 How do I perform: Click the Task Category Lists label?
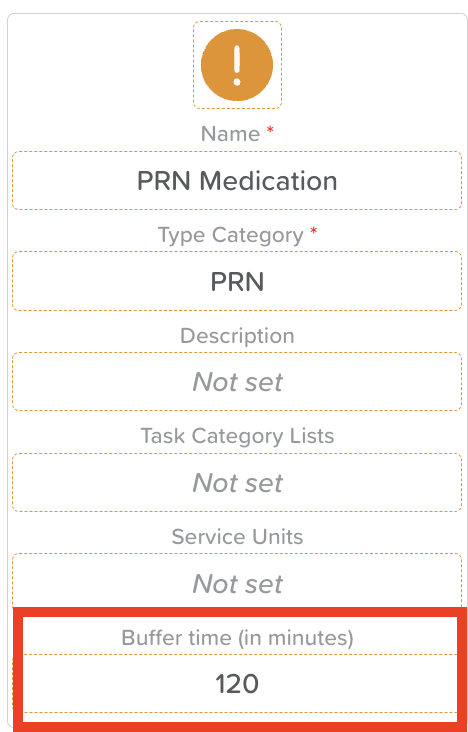tap(237, 436)
